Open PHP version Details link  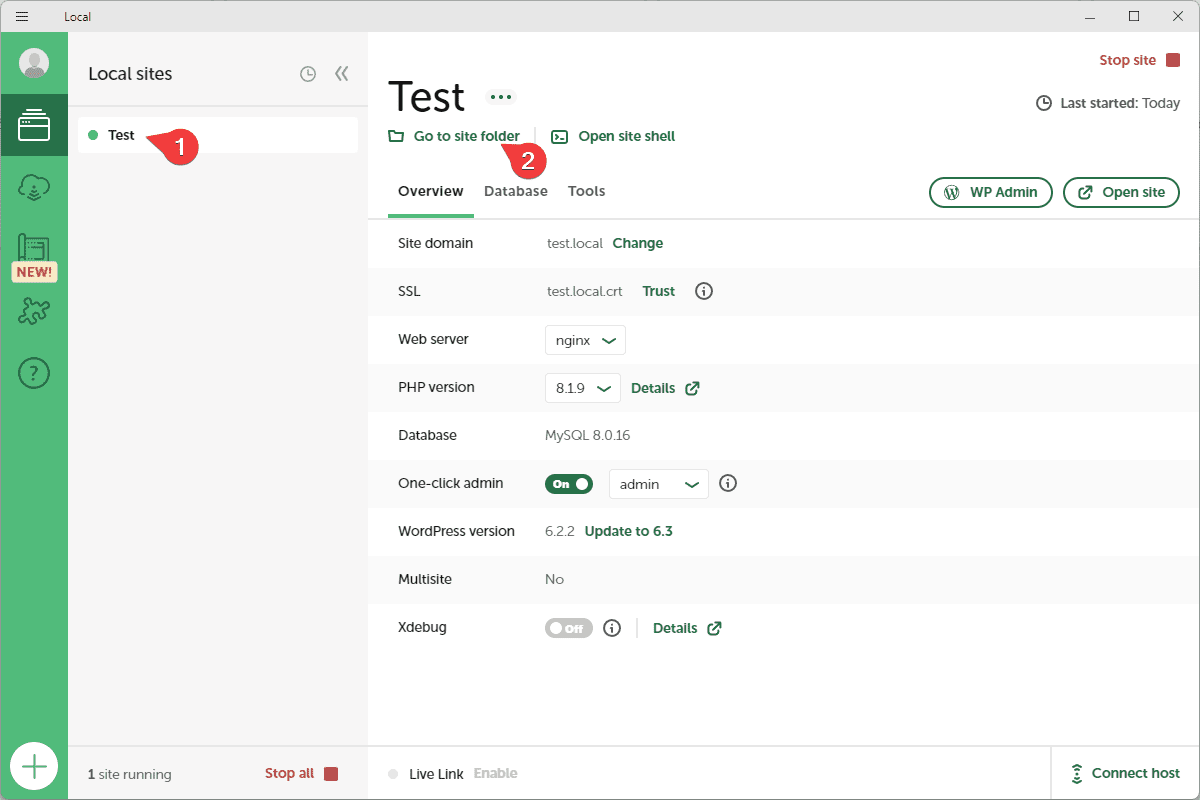(x=665, y=388)
